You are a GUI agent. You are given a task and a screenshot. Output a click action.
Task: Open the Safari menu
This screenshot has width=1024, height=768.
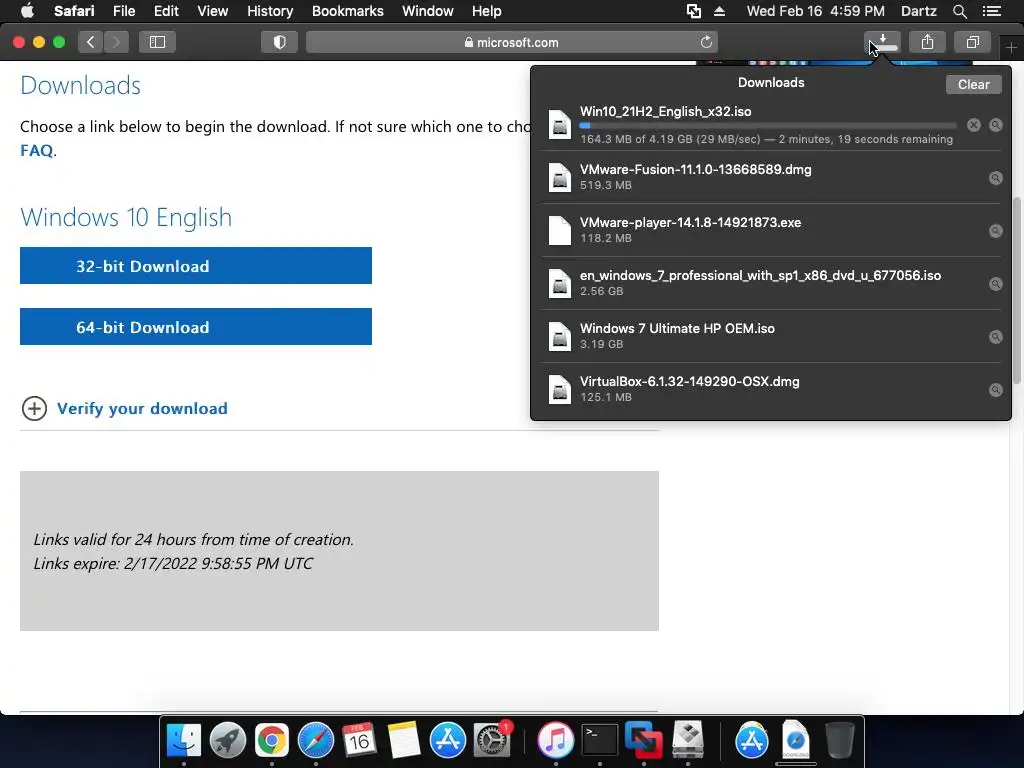tap(74, 11)
